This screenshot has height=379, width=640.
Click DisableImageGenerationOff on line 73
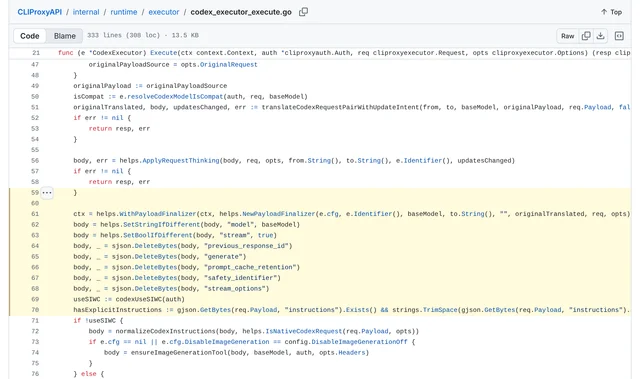tap(359, 342)
